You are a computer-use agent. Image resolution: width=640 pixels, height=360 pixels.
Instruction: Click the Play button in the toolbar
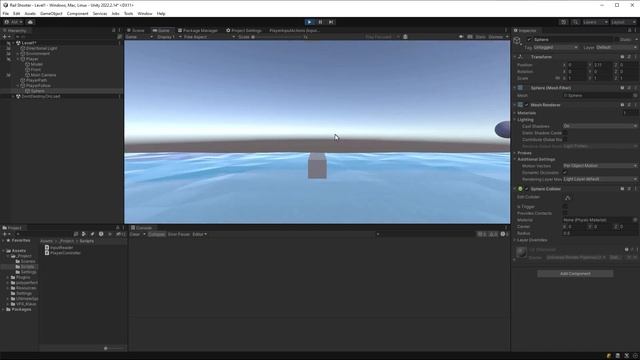click(309, 22)
